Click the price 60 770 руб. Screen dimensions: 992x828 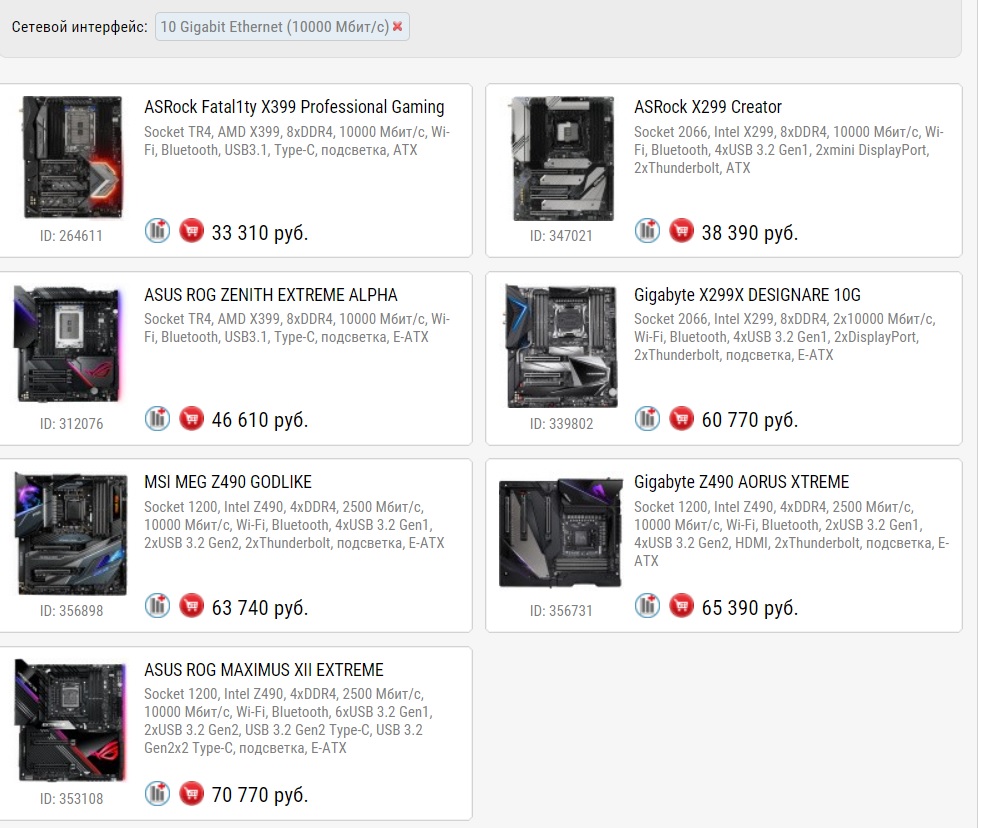750,420
